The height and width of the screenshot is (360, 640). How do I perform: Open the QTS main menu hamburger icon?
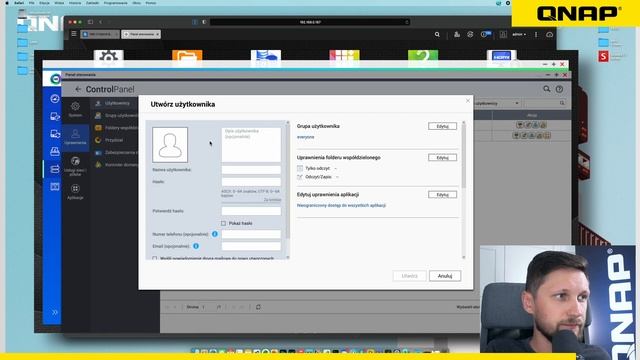point(74,34)
